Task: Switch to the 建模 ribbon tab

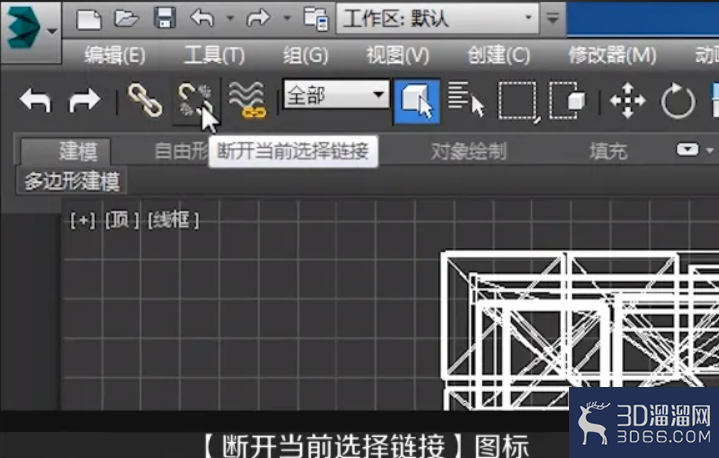Action: (65, 151)
